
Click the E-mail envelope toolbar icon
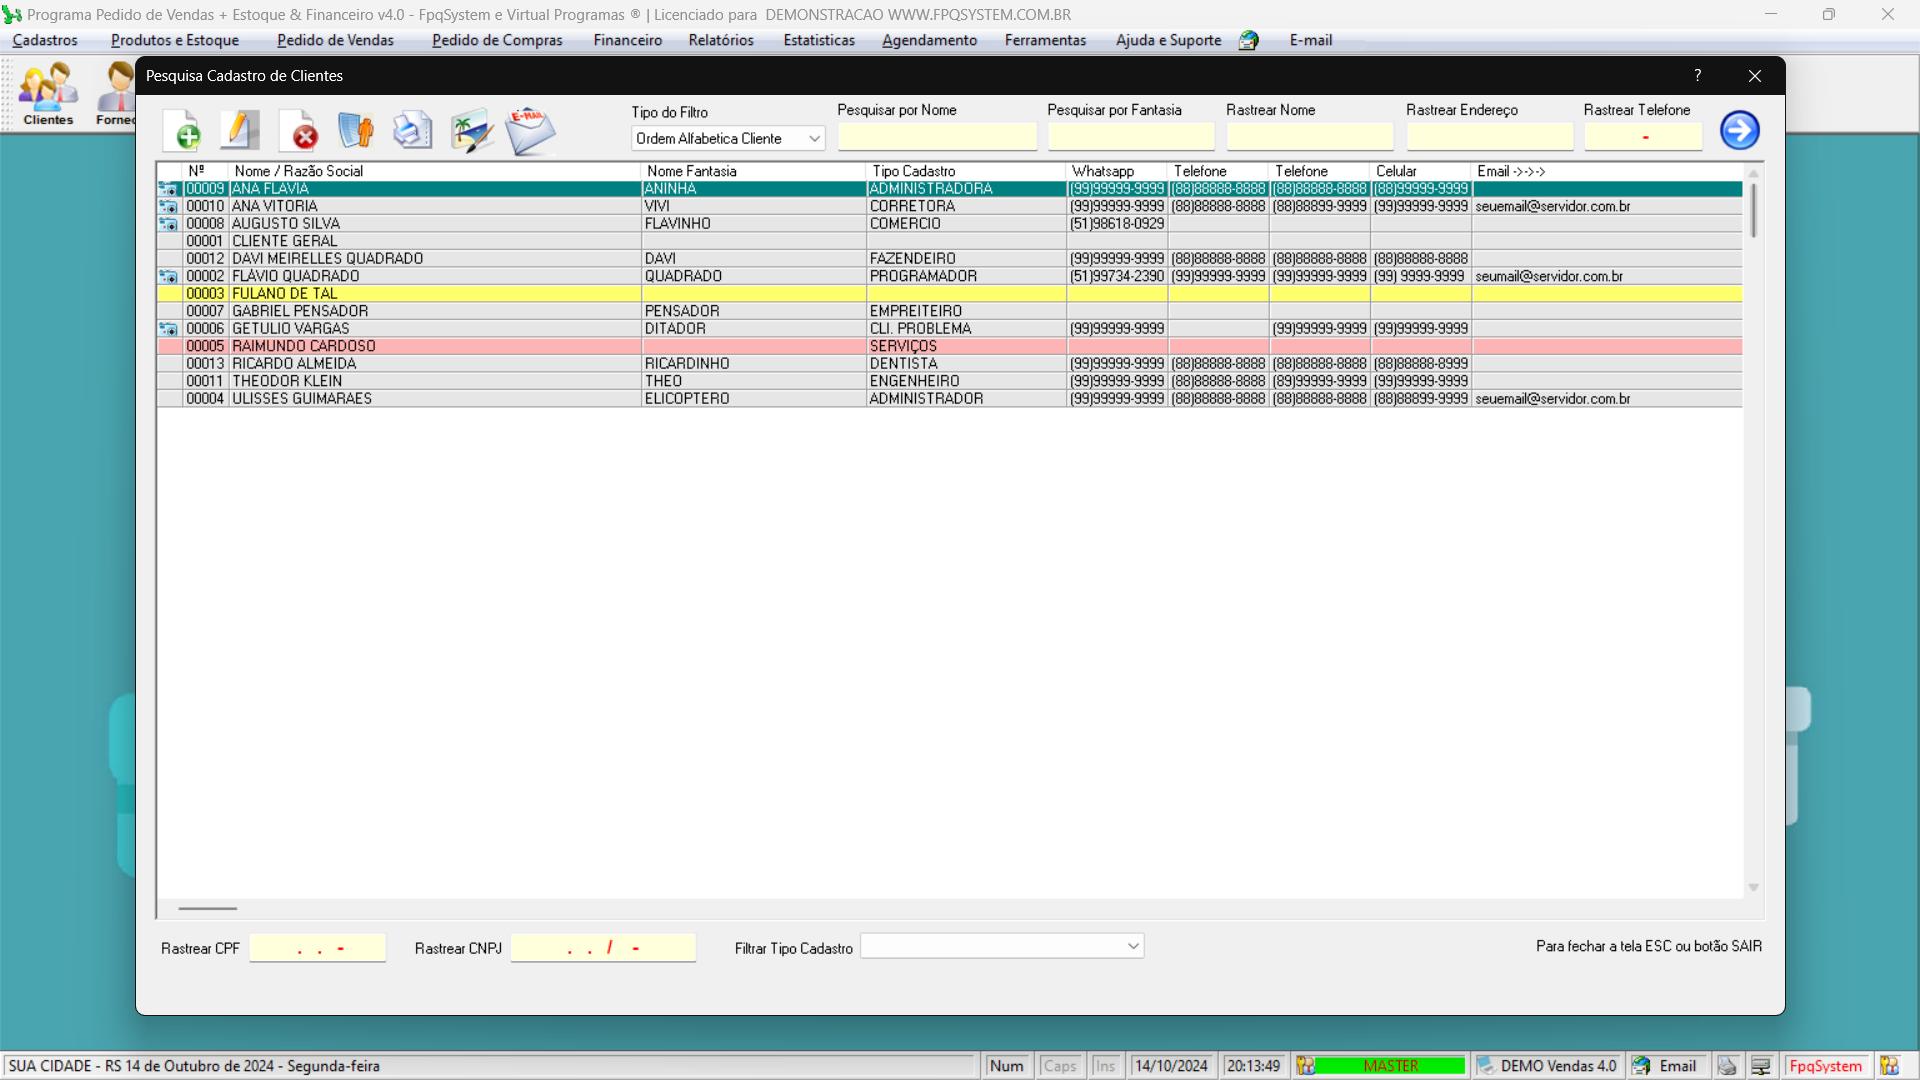pyautogui.click(x=530, y=131)
